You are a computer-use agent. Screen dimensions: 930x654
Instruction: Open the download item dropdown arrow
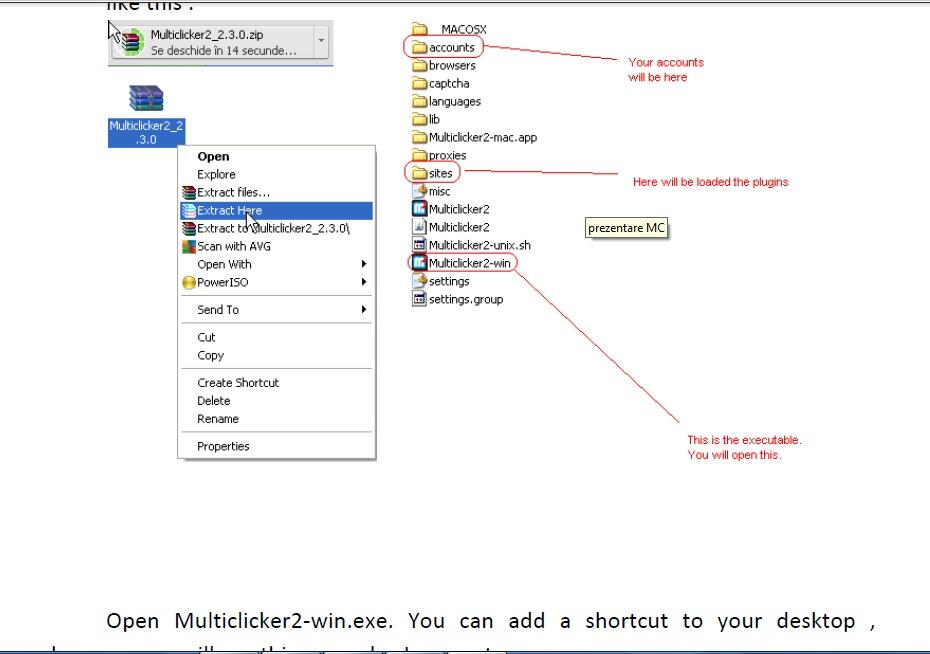[321, 41]
